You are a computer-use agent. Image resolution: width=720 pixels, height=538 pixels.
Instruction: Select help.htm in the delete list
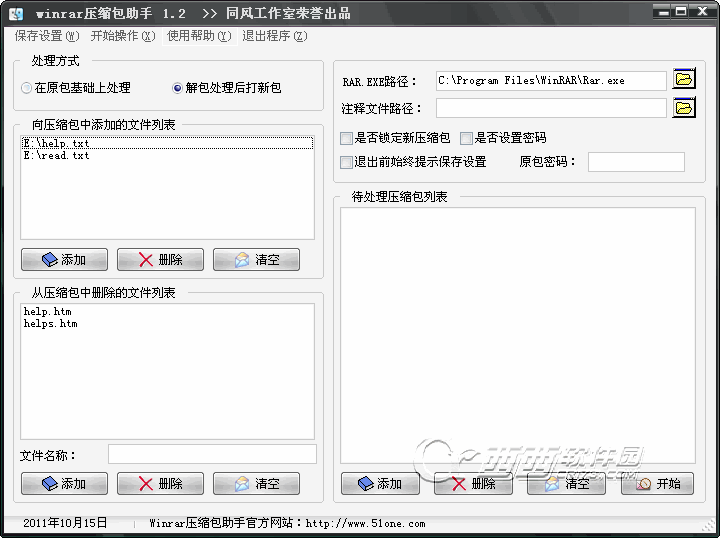click(167, 311)
